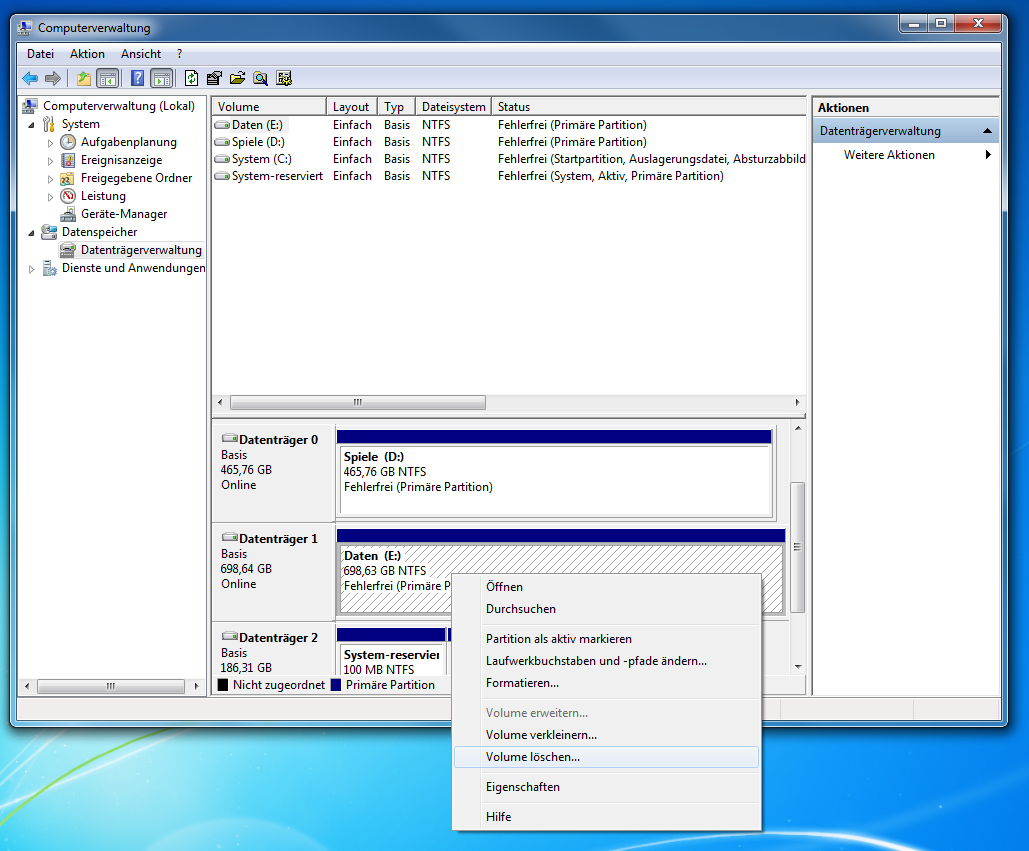1029x851 pixels.
Task: Expand Dienste und Anwendungen node
Action: pos(32,269)
